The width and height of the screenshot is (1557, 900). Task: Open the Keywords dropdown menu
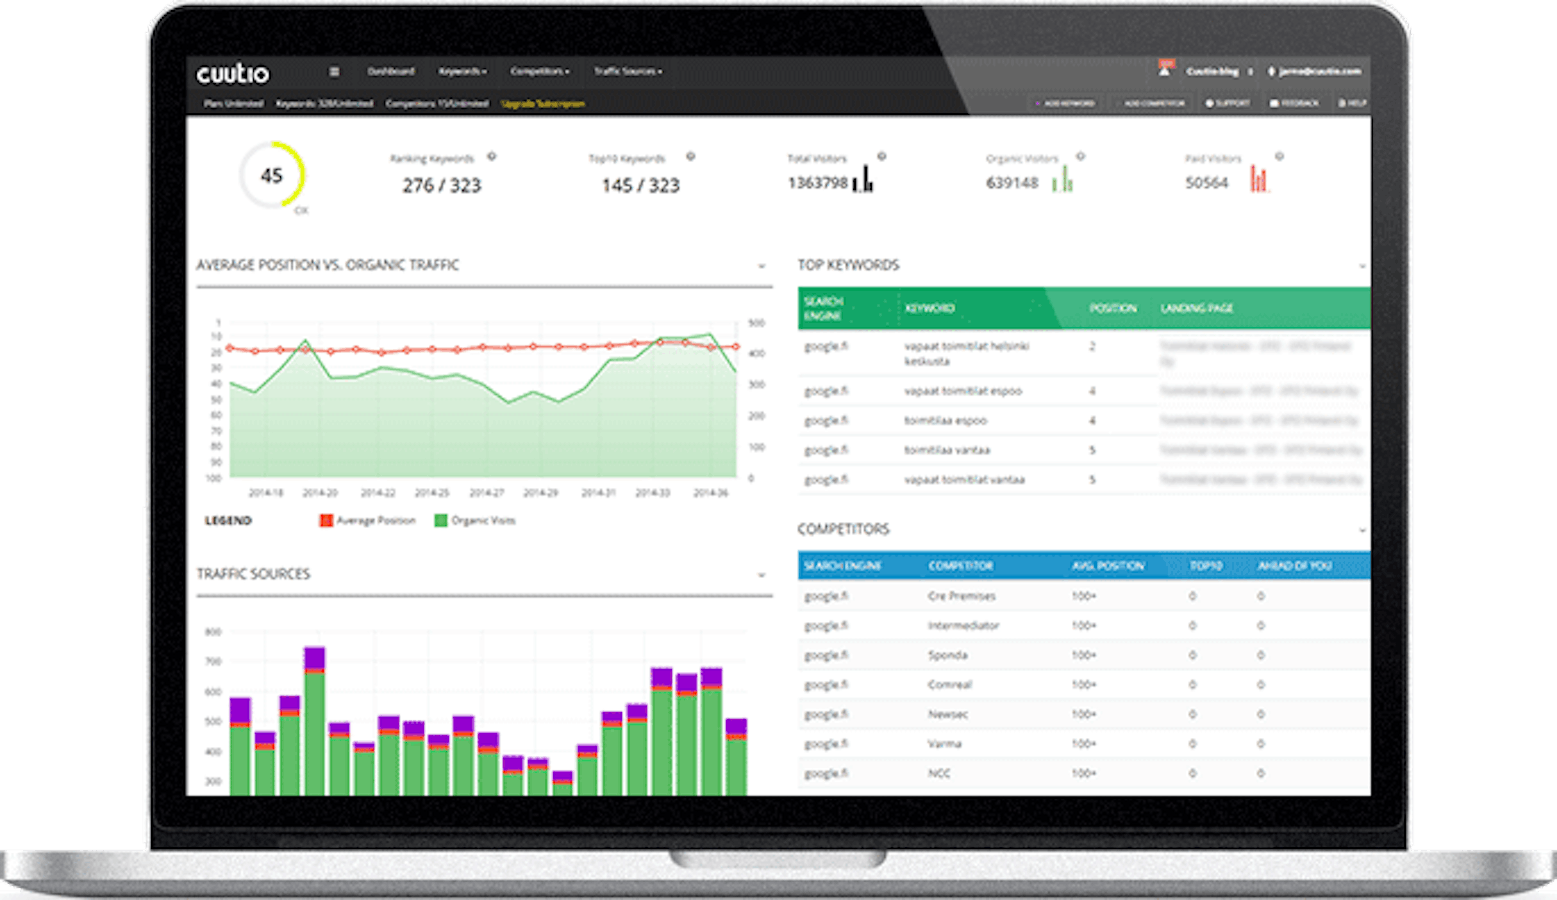(462, 72)
